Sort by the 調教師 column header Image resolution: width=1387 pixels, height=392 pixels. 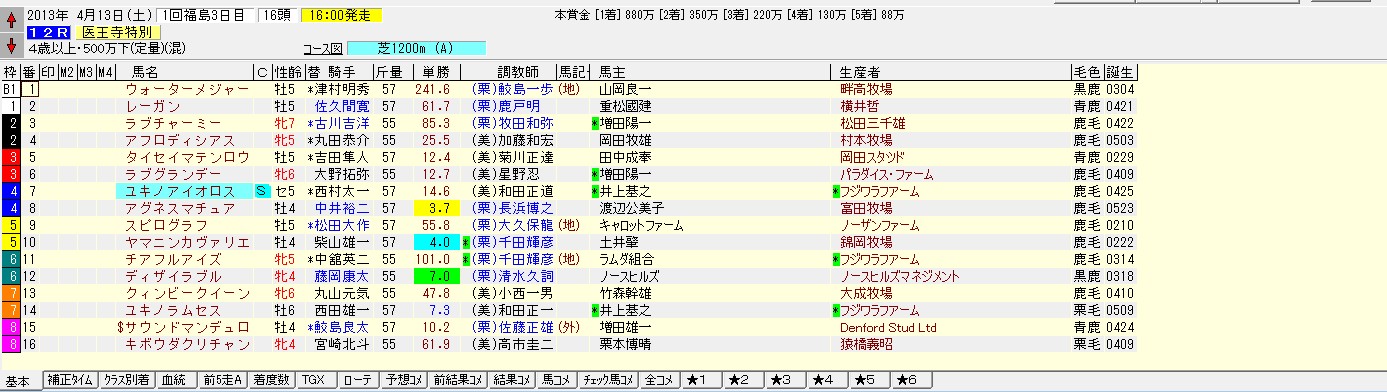pyautogui.click(x=517, y=72)
